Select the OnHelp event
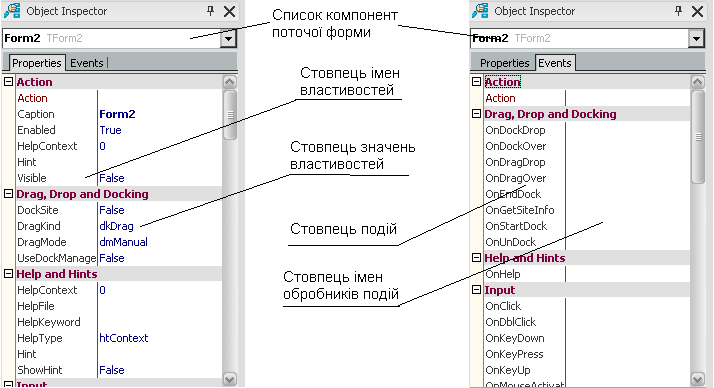The height and width of the screenshot is (388, 714). tap(503, 274)
